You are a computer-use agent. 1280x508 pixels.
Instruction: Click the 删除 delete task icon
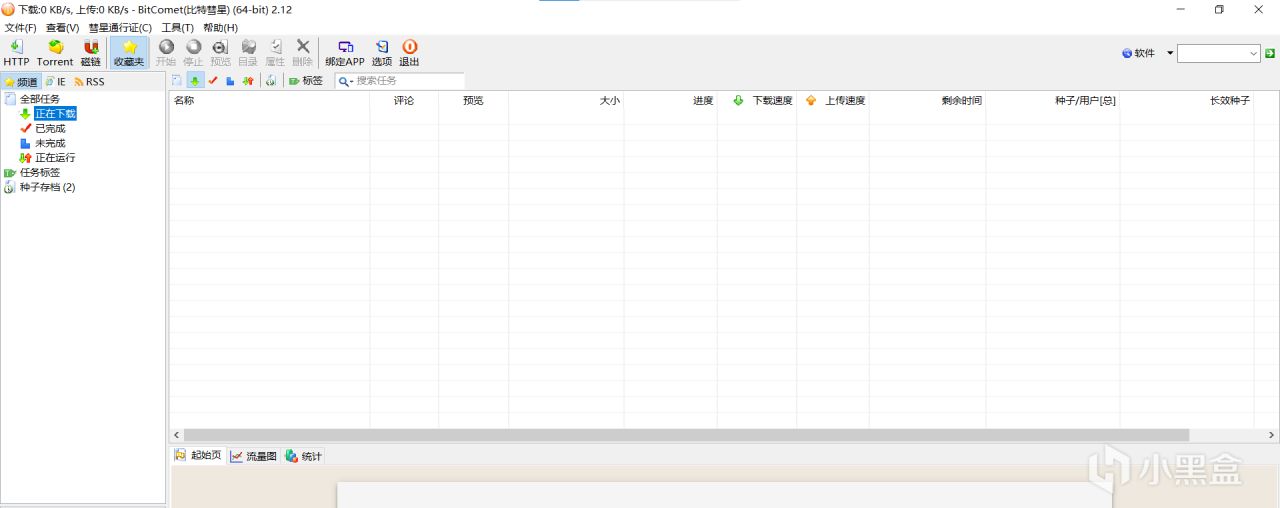302,53
